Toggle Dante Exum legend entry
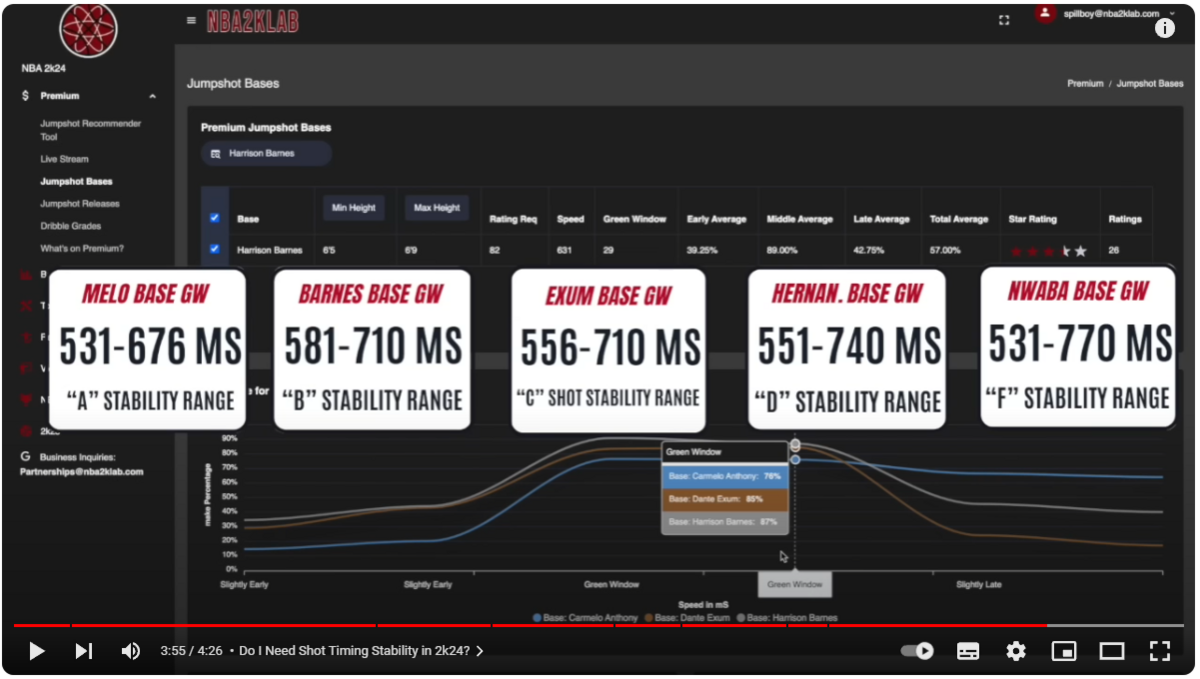This screenshot has height=679, width=1200. coord(688,618)
